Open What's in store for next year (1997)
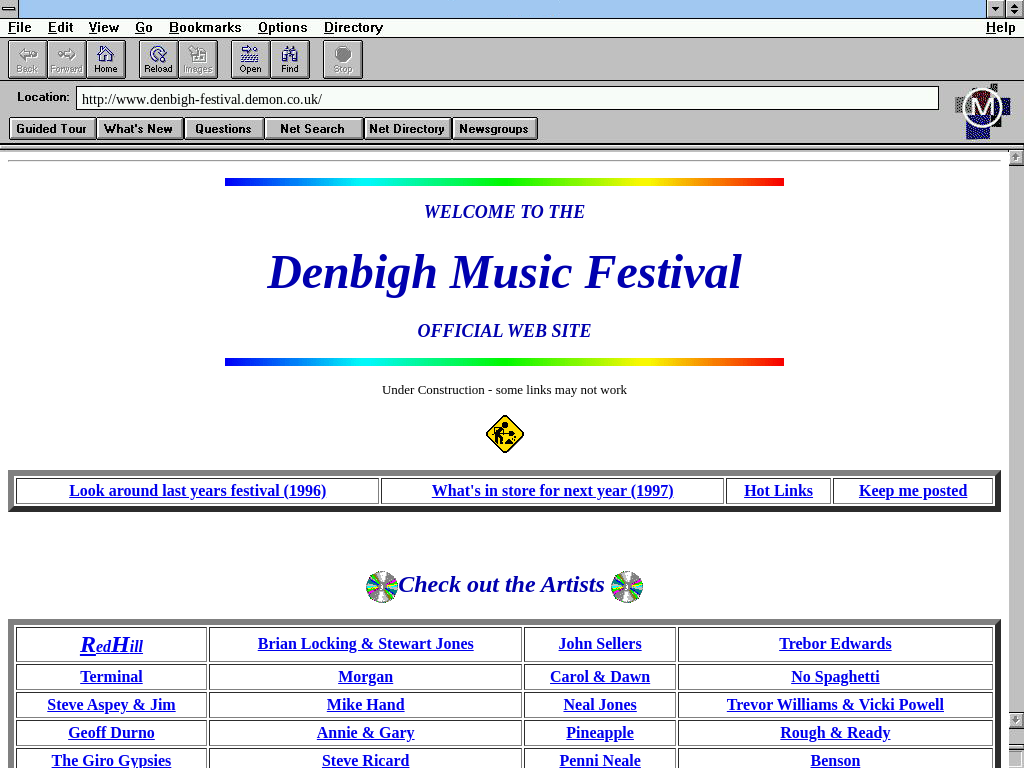1024x768 pixels. click(x=552, y=490)
